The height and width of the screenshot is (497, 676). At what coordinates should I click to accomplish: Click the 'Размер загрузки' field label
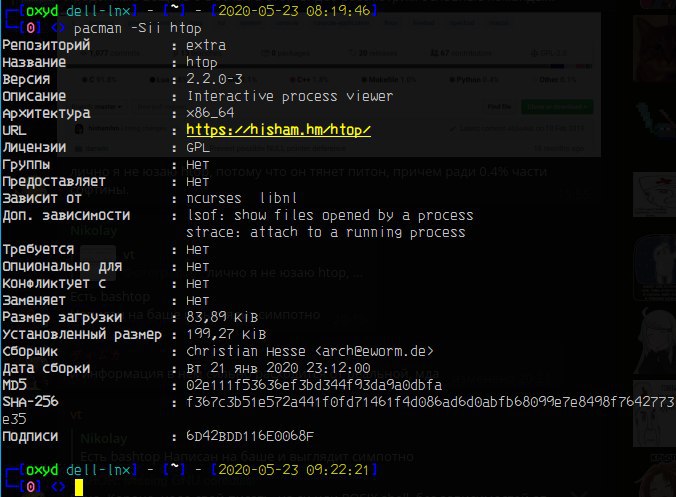(x=62, y=317)
